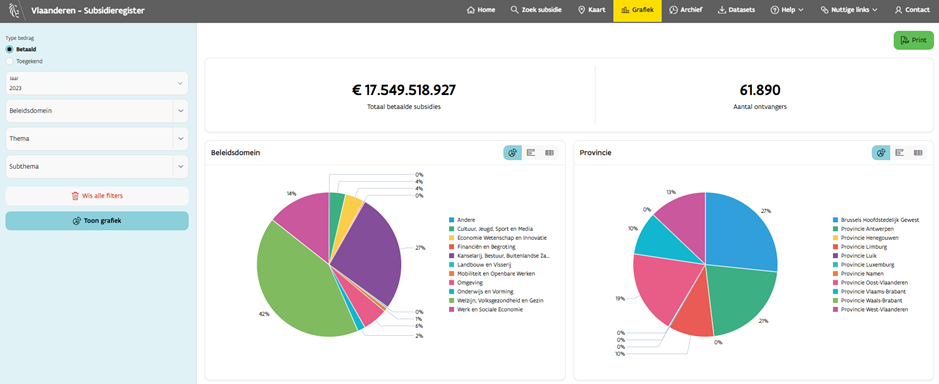939x384 pixels.
Task: Expand the Nuttige links menu
Action: [x=849, y=10]
